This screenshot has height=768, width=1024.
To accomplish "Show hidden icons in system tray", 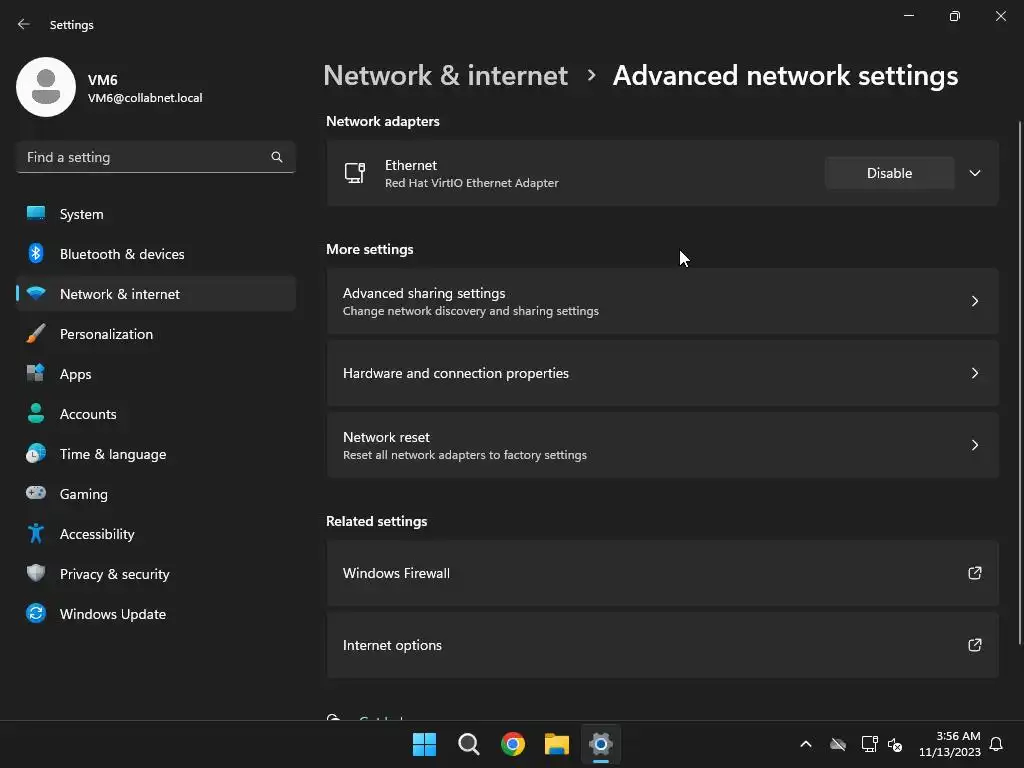I will point(805,744).
